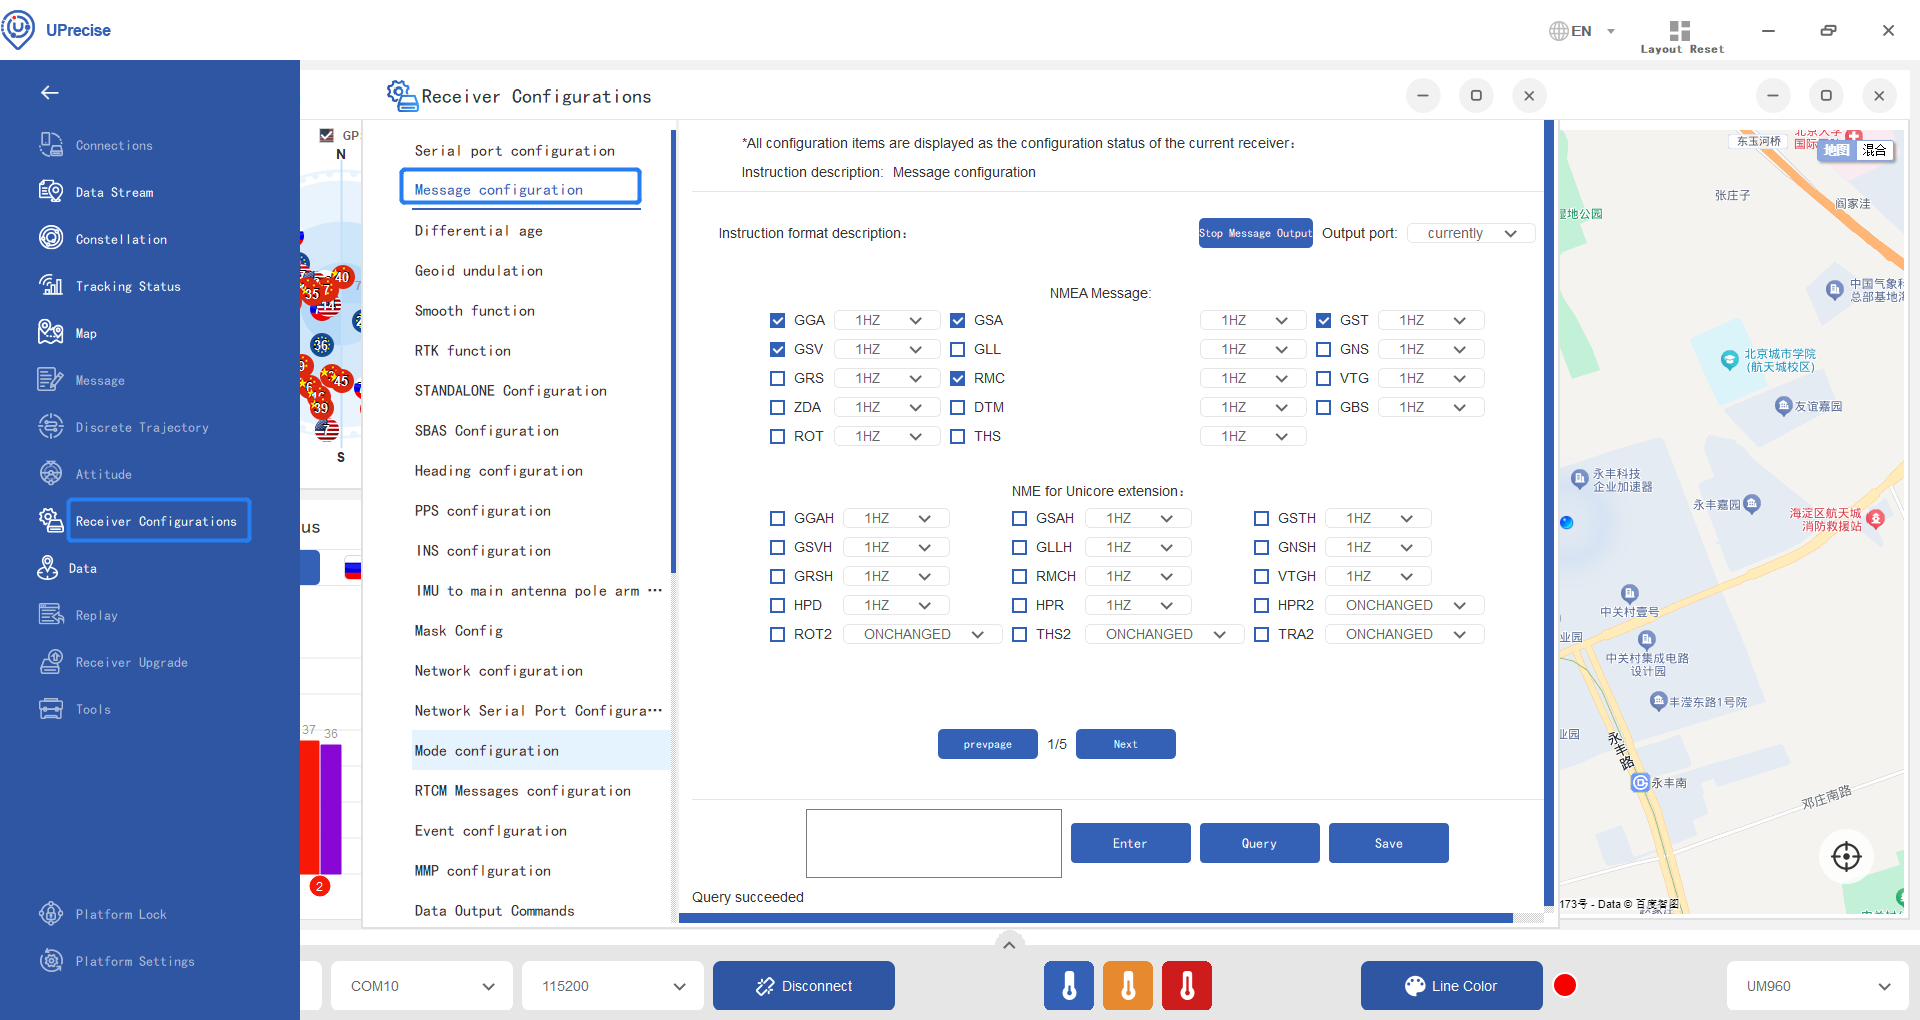Click the Layout Reset icon

point(1680,31)
